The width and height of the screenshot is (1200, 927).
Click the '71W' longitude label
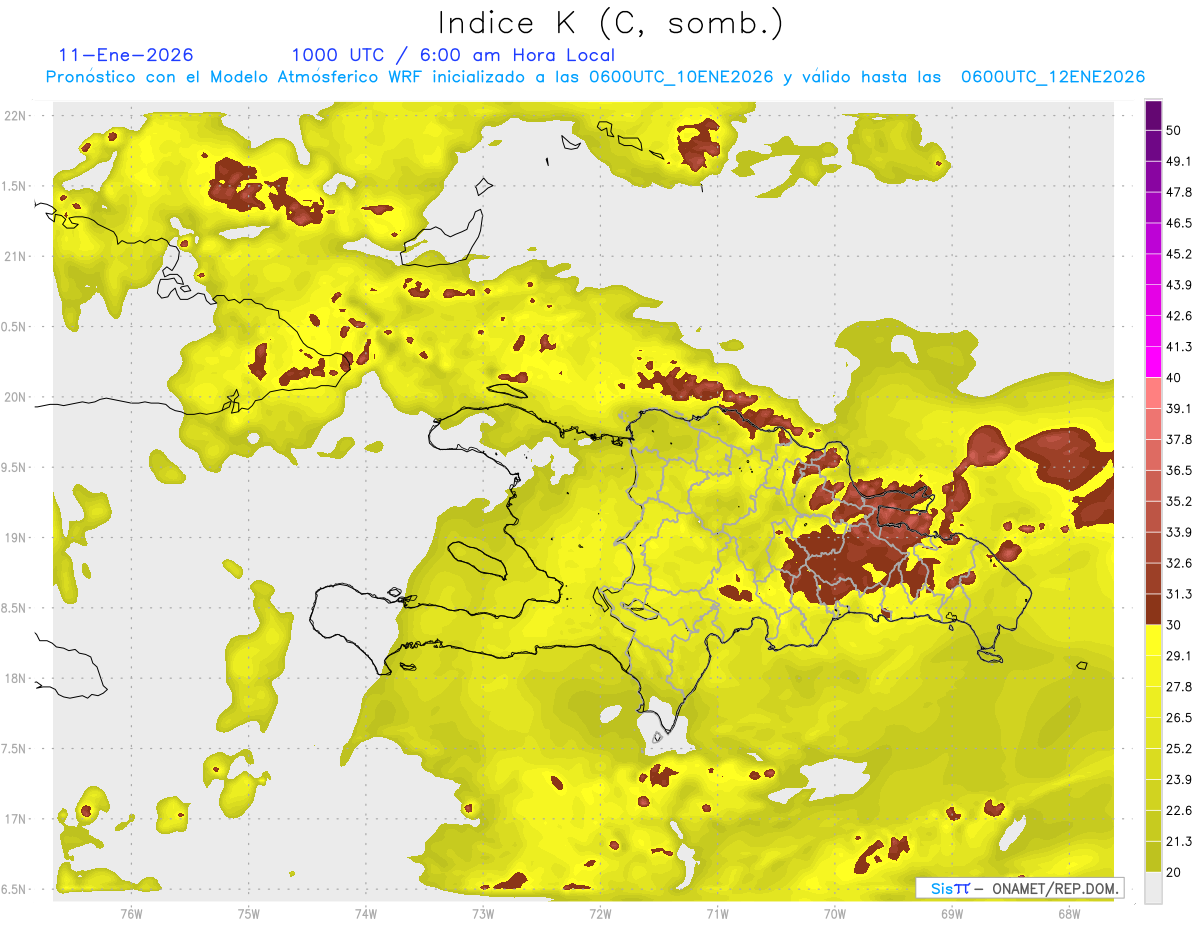coord(717,913)
